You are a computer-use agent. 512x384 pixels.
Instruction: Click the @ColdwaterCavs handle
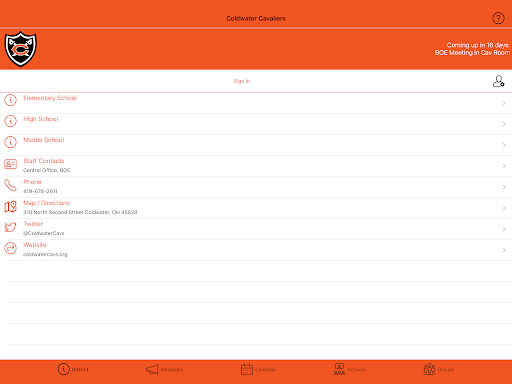coord(44,233)
